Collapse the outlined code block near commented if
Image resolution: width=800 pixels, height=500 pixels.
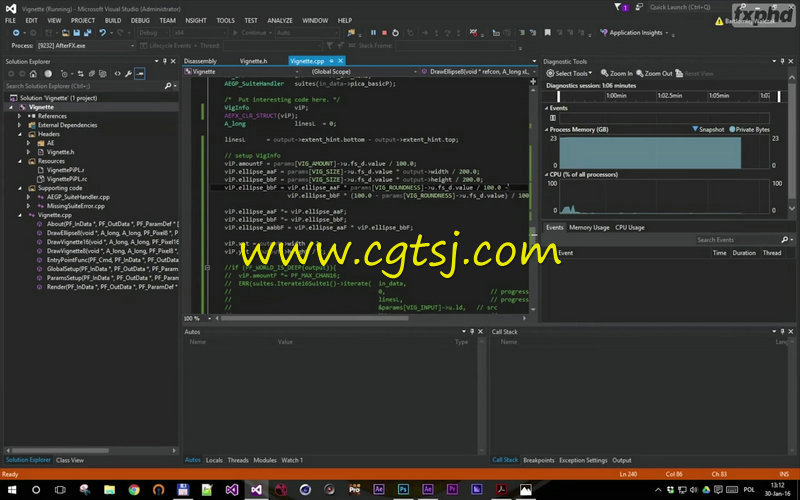[x=207, y=267]
